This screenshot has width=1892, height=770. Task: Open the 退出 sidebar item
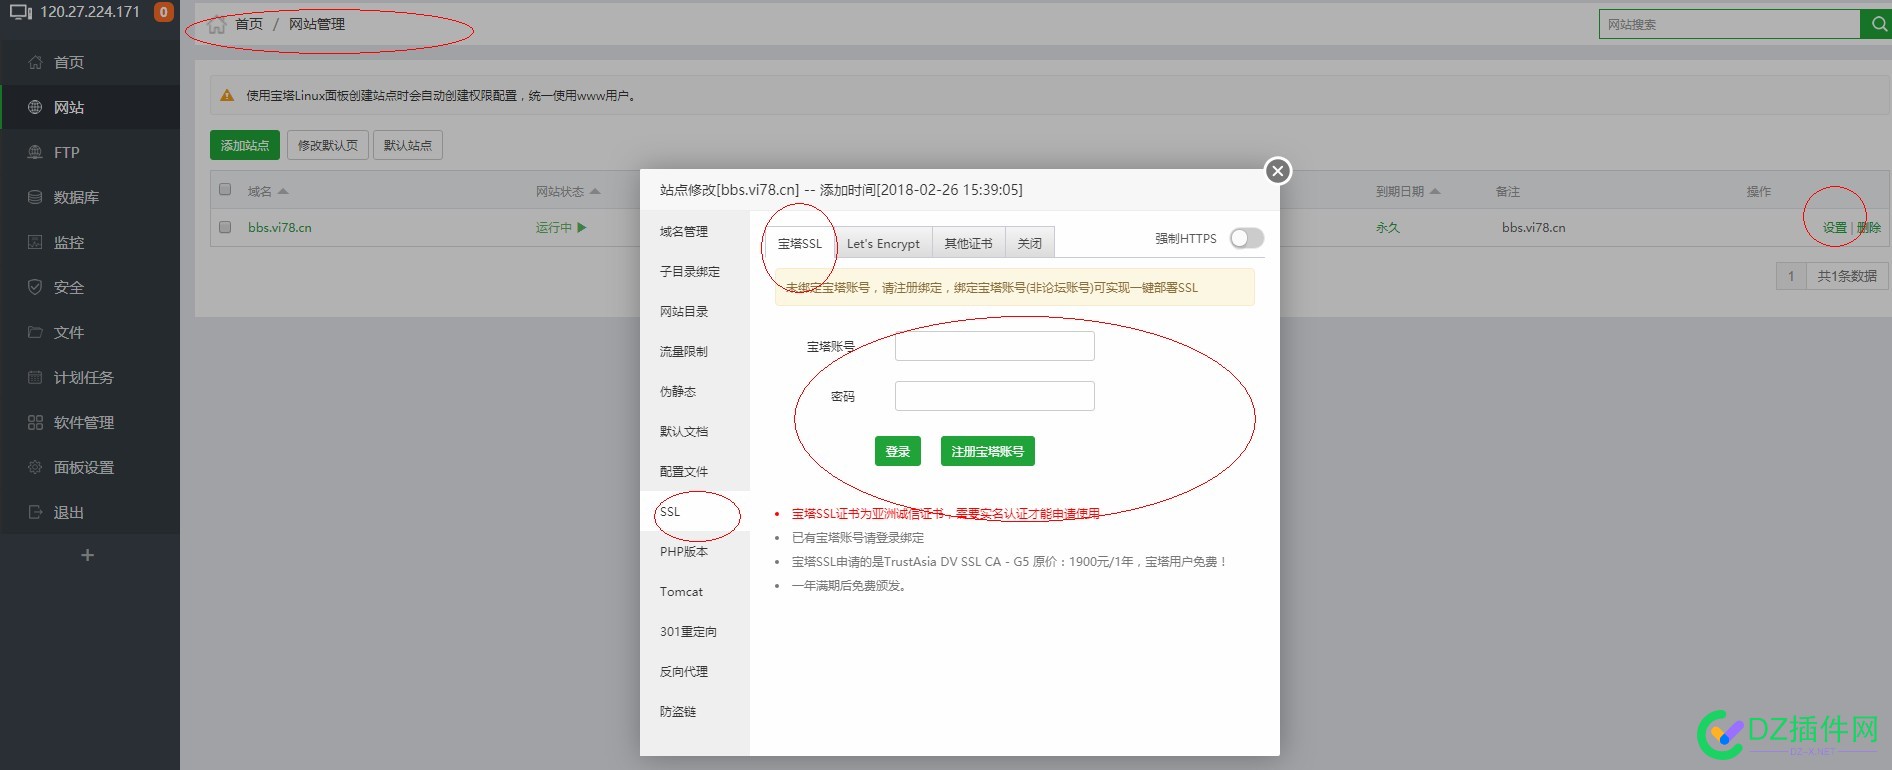point(90,512)
